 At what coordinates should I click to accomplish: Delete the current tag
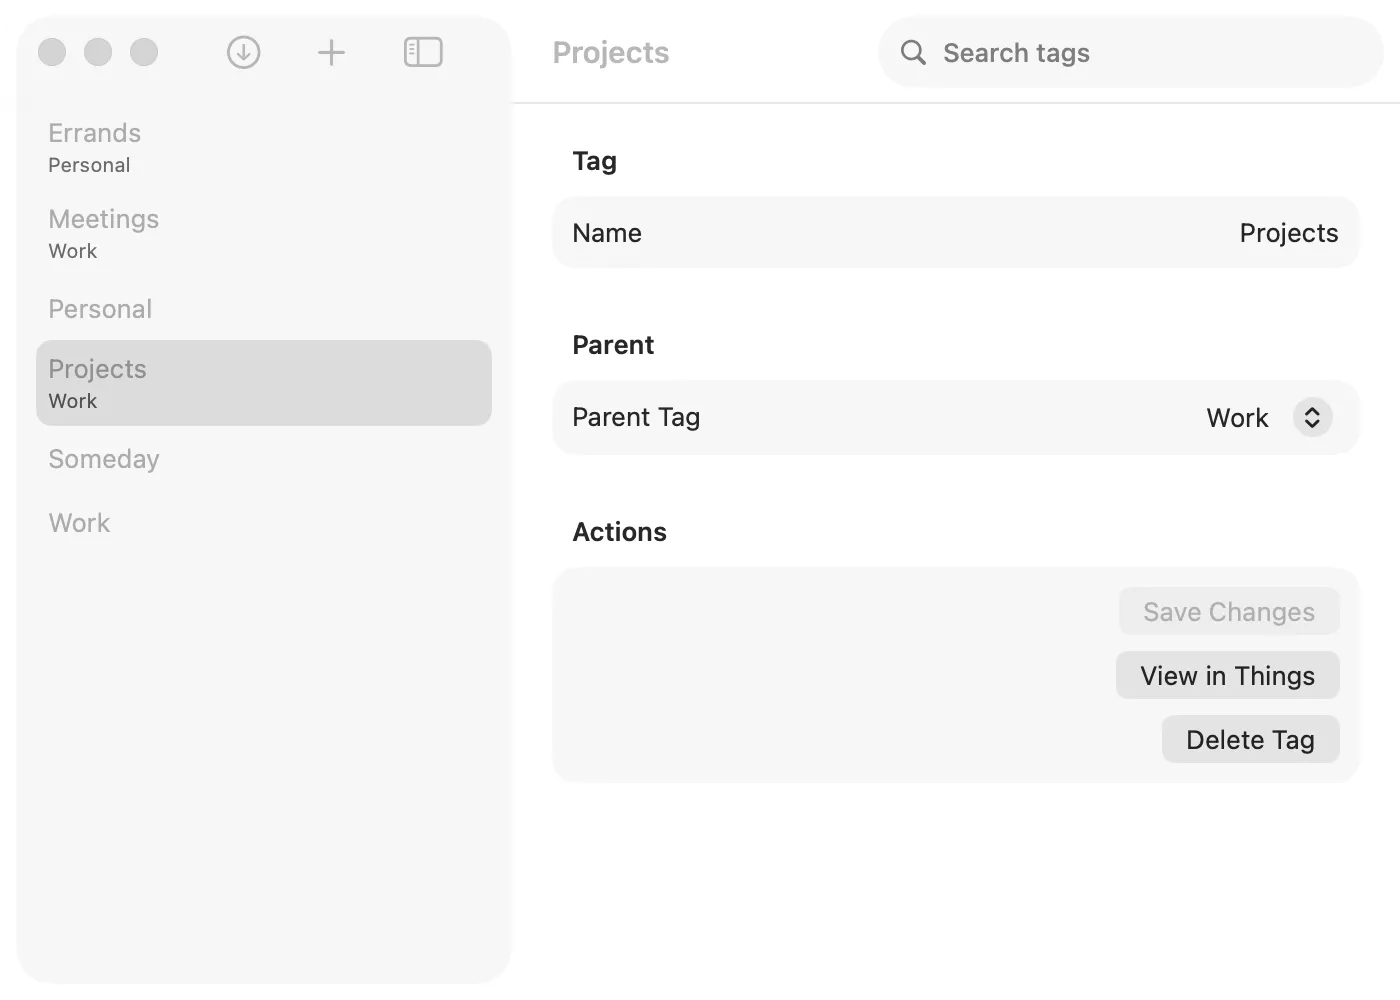click(1250, 739)
